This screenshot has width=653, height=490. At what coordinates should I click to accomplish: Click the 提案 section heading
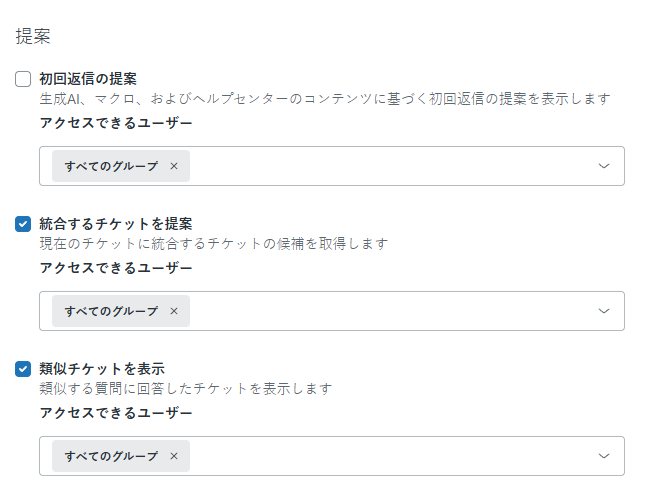point(33,36)
